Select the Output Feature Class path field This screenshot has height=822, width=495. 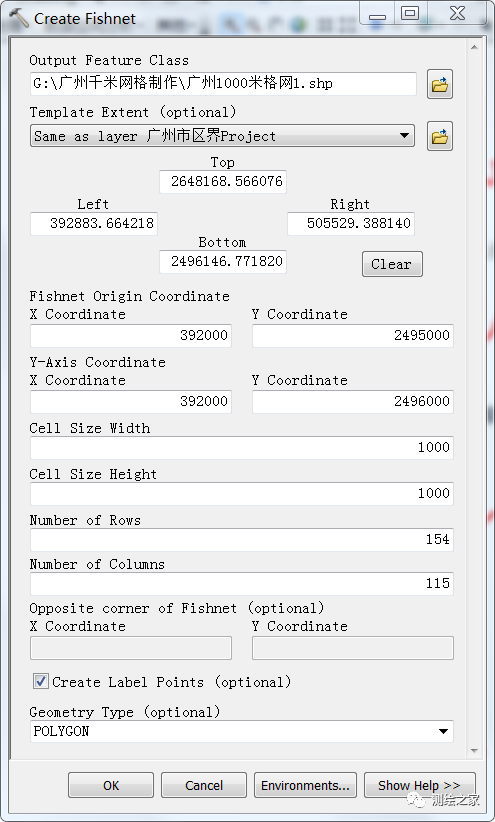(223, 84)
